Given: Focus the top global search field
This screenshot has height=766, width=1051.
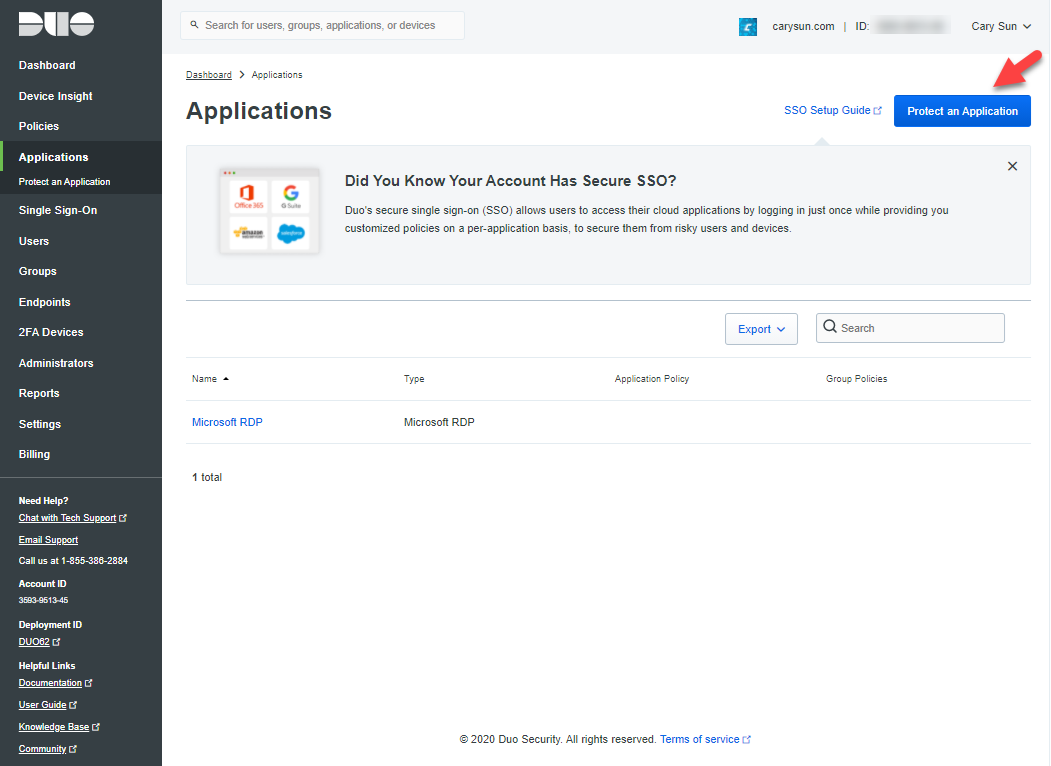Looking at the screenshot, I should pyautogui.click(x=322, y=25).
